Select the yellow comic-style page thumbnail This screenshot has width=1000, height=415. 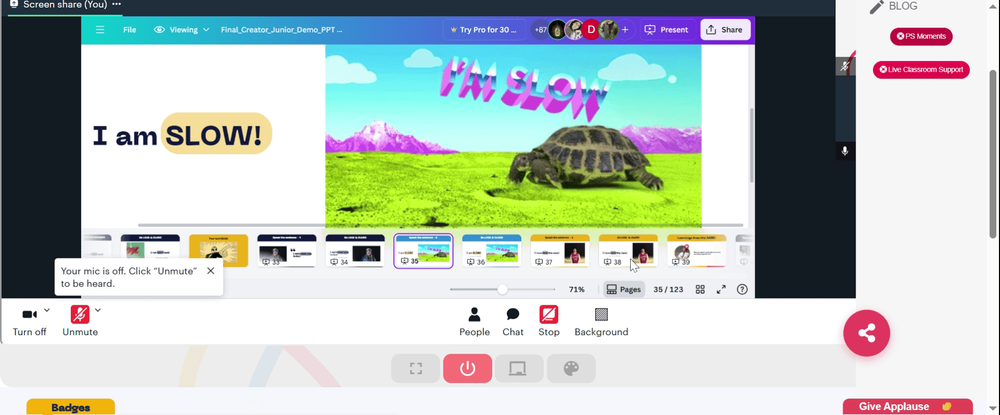click(x=219, y=251)
